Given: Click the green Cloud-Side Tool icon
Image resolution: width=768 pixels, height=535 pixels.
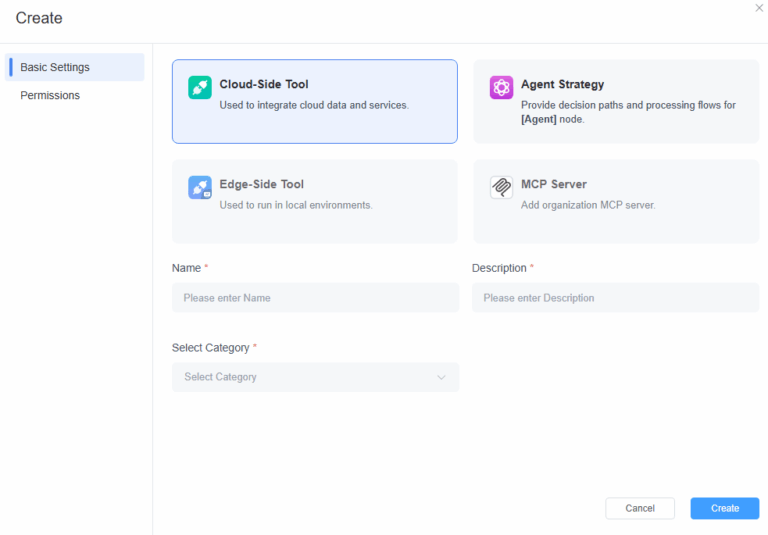Looking at the screenshot, I should click(200, 88).
